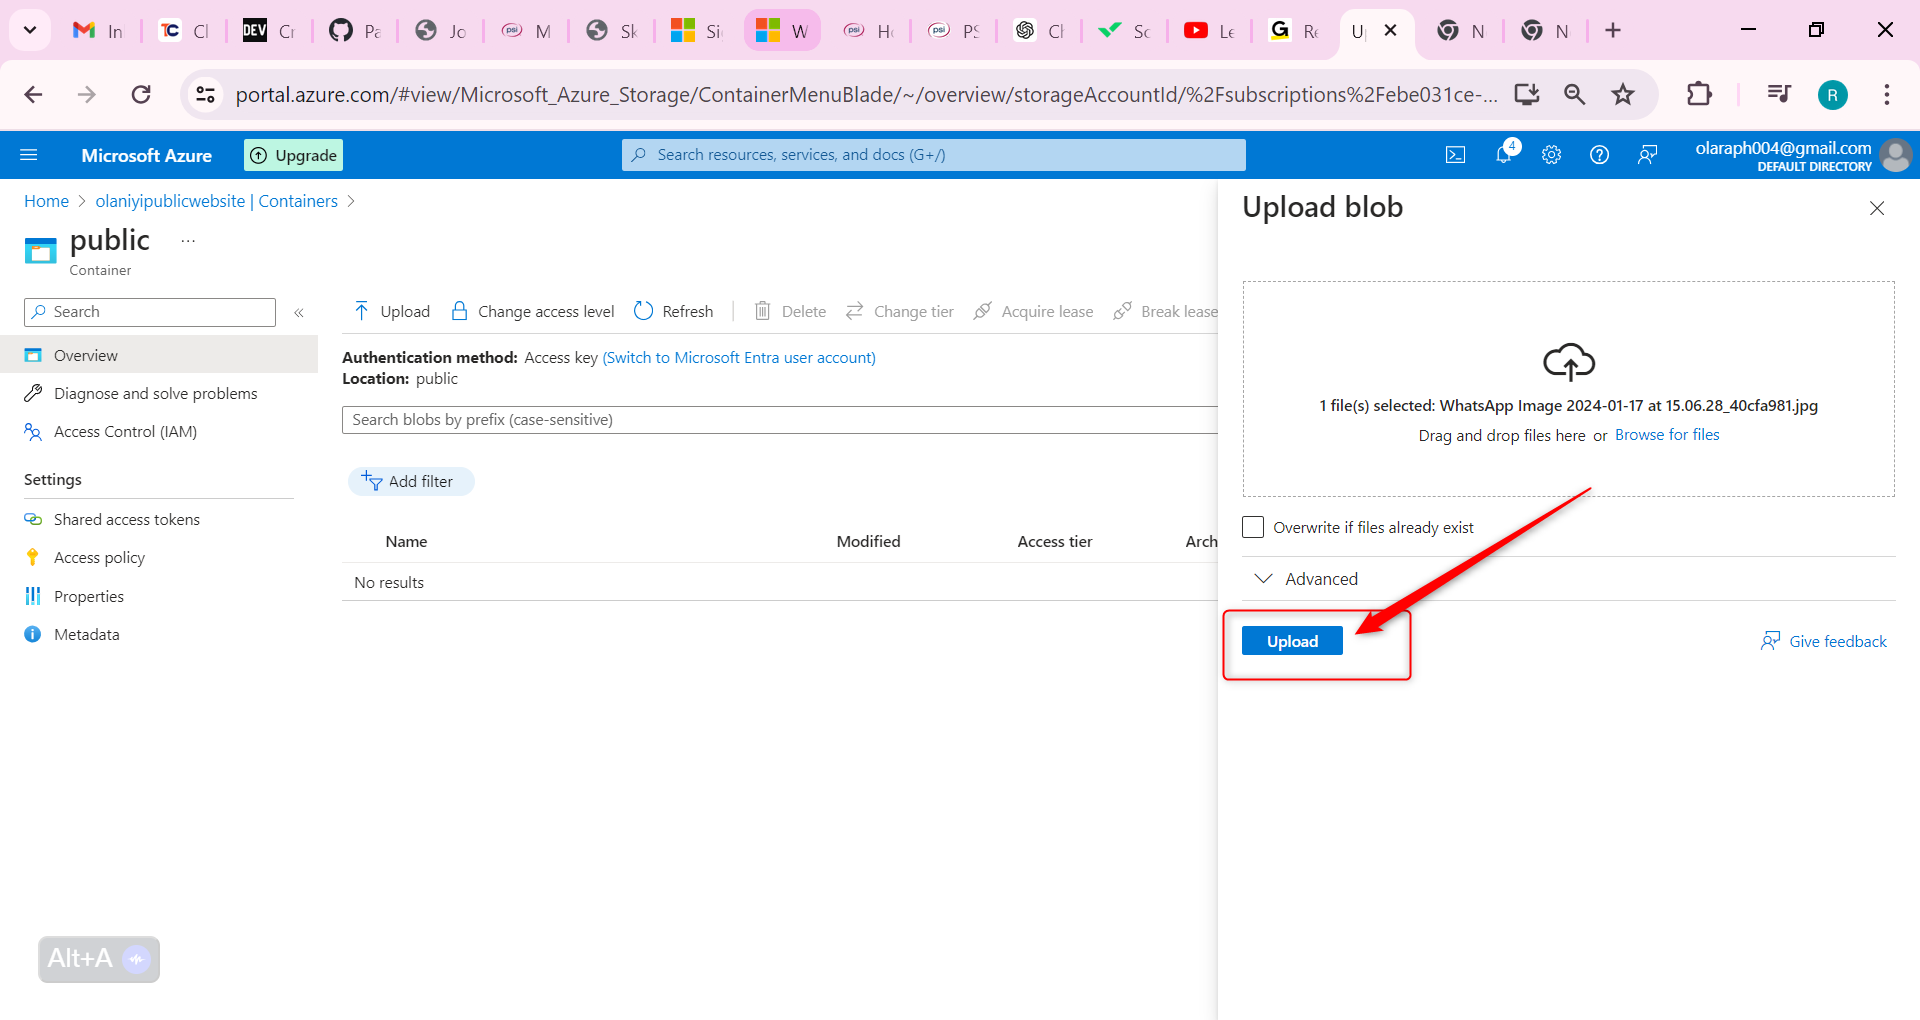Viewport: 1920px width, 1020px height.
Task: Open the browser extensions menu
Action: click(1699, 94)
